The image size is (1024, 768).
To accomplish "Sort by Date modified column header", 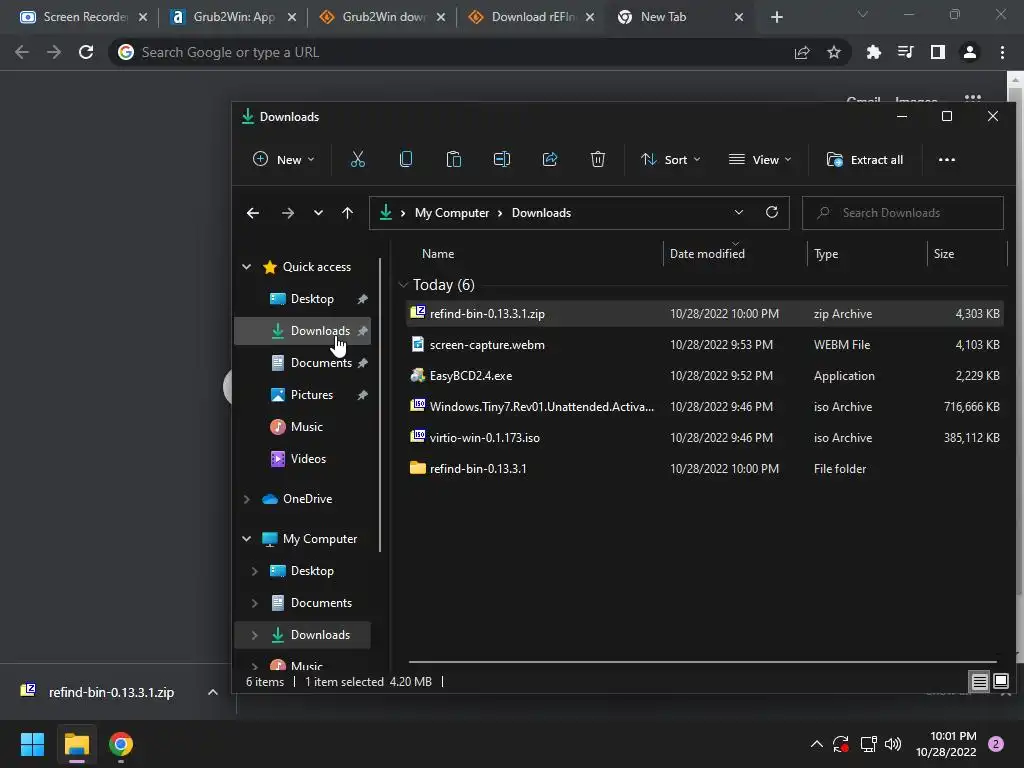I will pyautogui.click(x=707, y=254).
